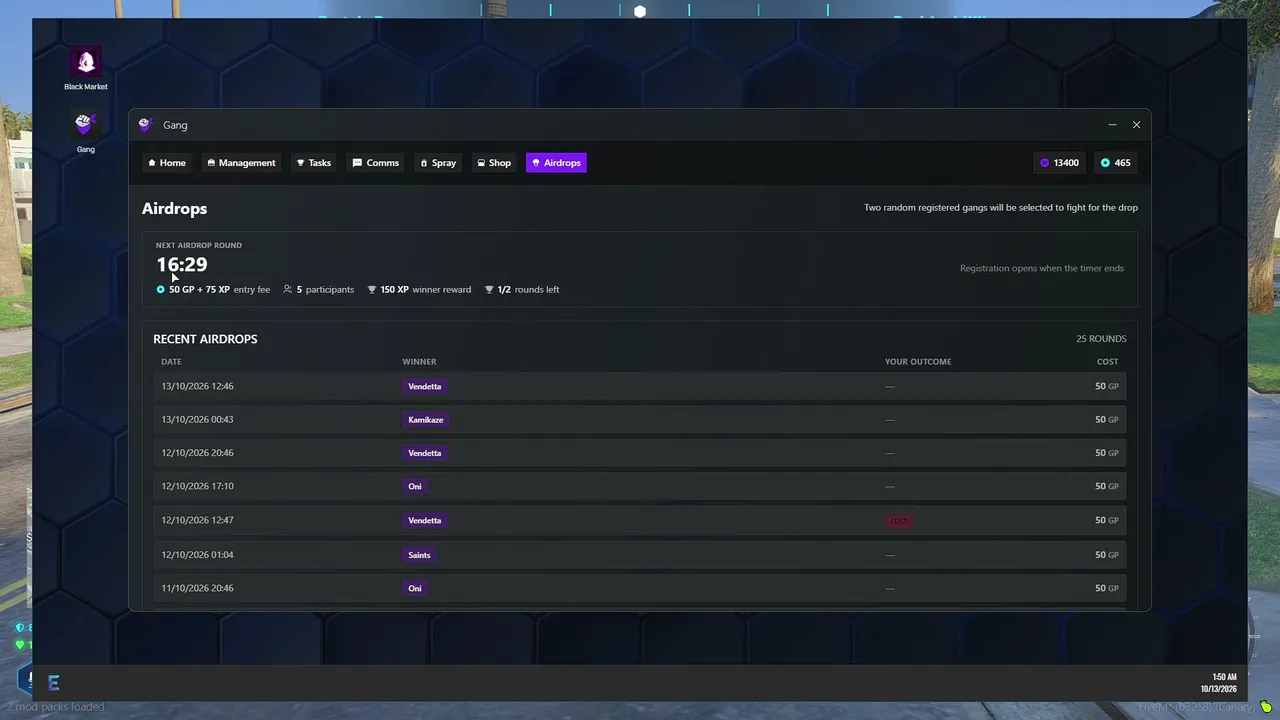The height and width of the screenshot is (720, 1280).
Task: Select the Airdrops tab
Action: pyautogui.click(x=556, y=163)
